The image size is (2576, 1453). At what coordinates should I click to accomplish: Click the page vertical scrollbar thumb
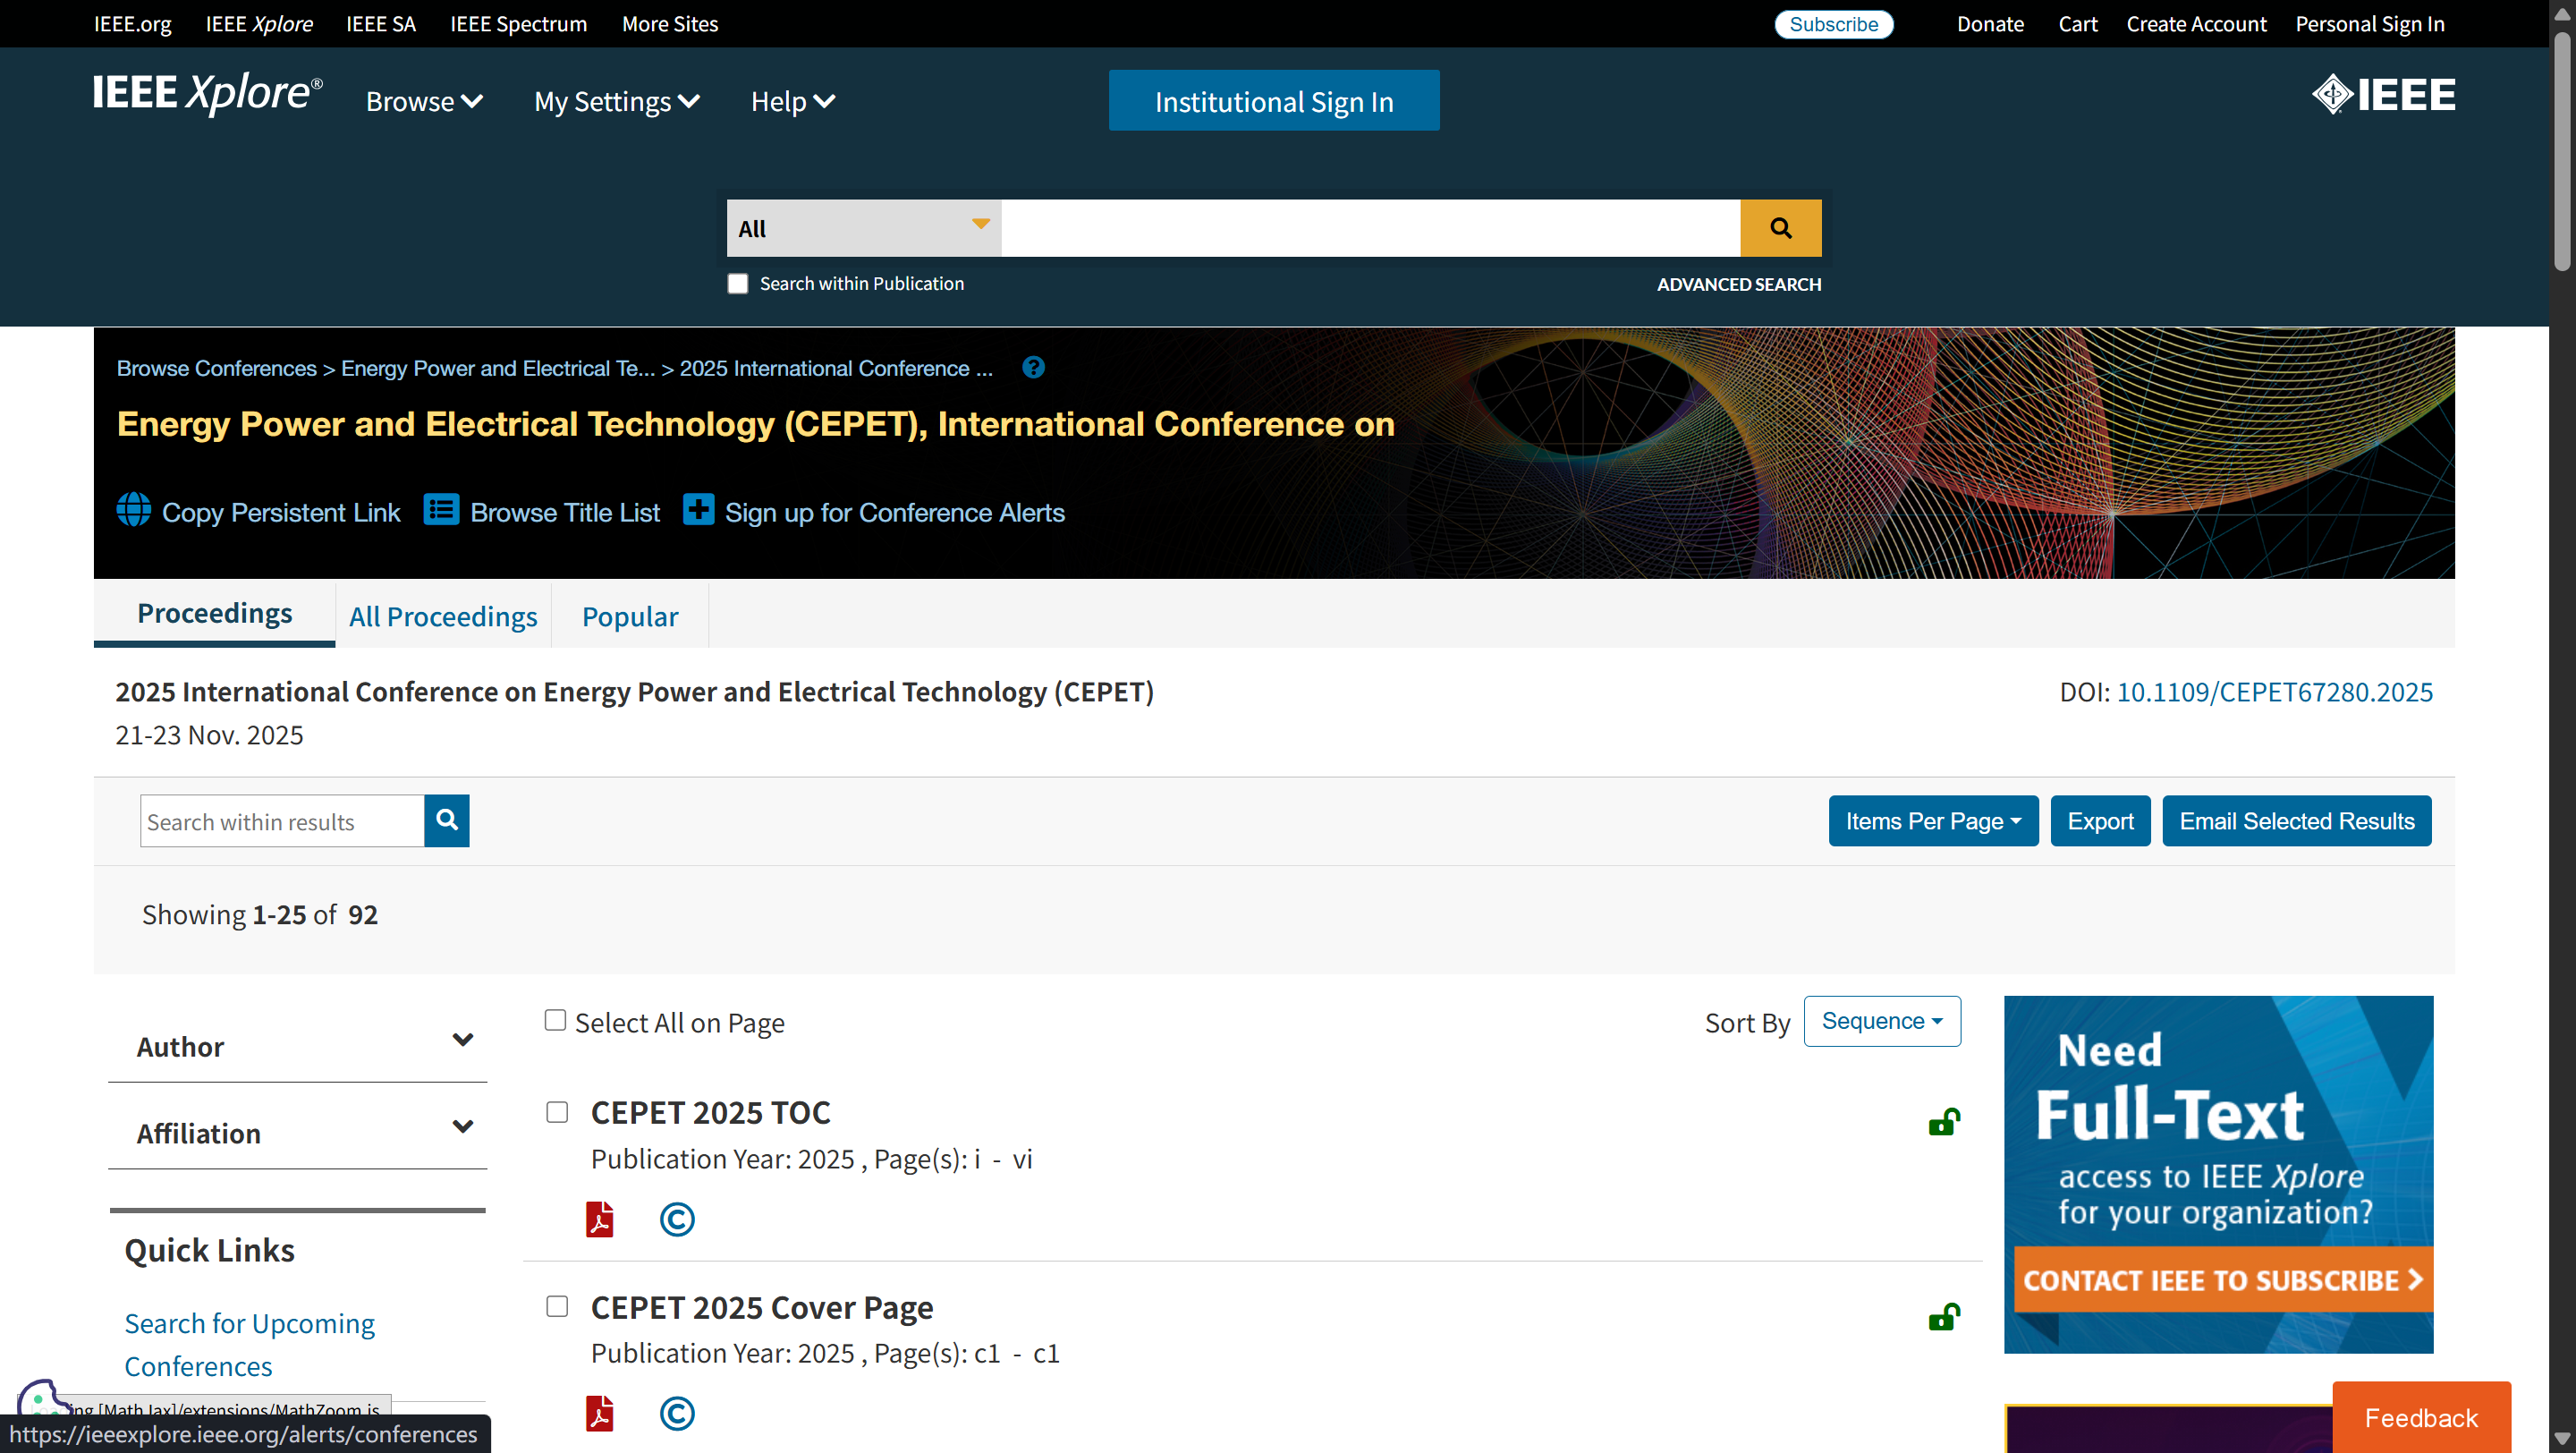click(x=2562, y=150)
